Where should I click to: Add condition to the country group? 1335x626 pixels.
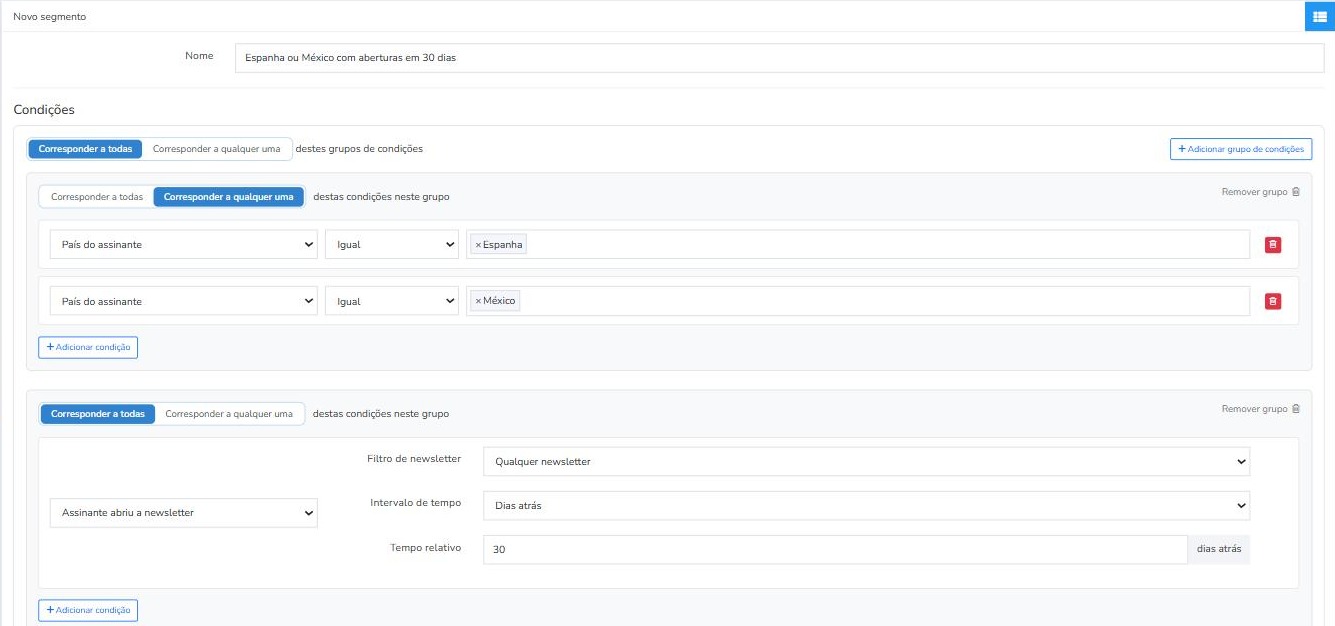(88, 347)
